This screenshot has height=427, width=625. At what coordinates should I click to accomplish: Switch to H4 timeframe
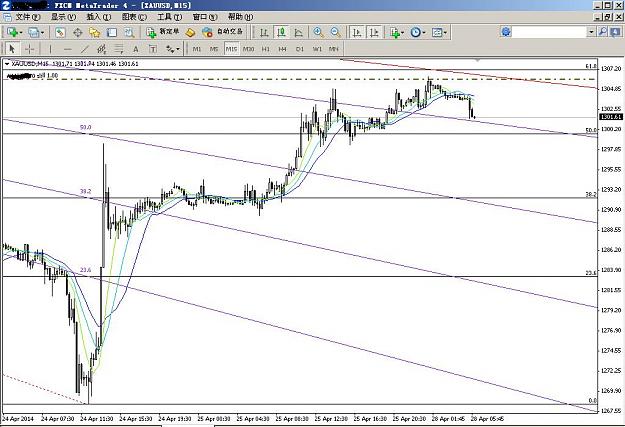283,49
